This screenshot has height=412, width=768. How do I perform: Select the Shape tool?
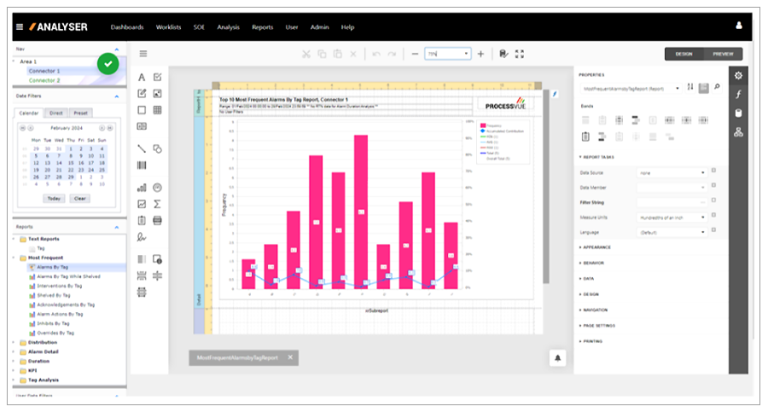tap(157, 148)
